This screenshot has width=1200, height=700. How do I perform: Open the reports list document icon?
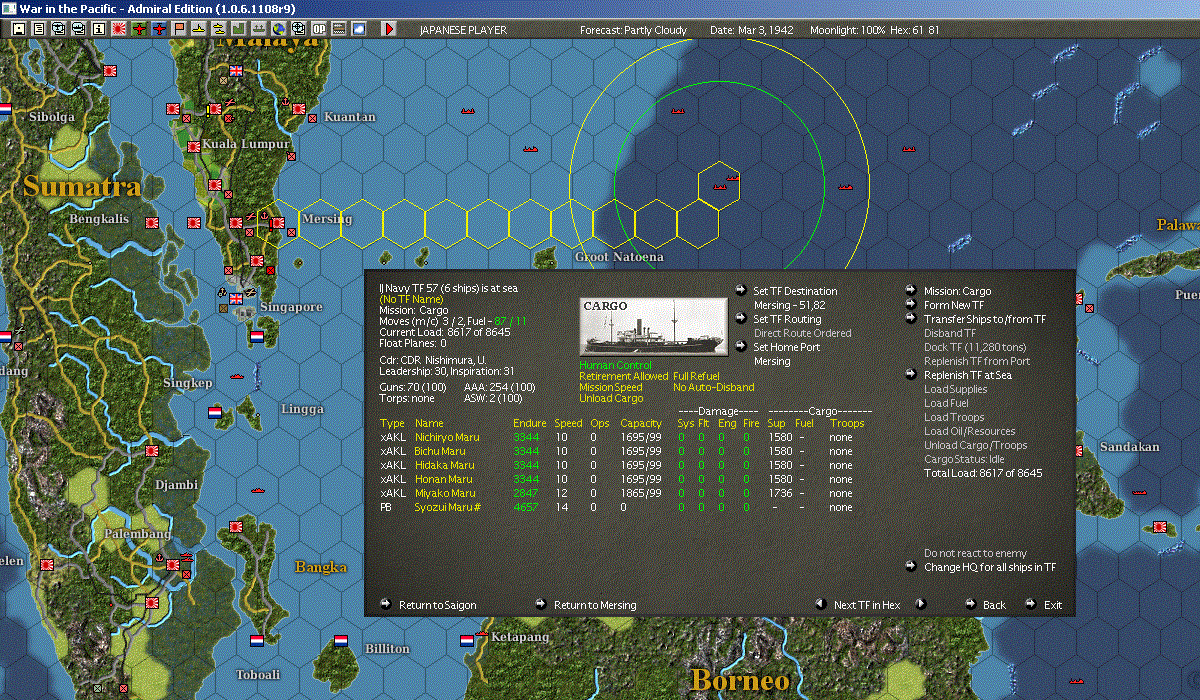pos(39,29)
